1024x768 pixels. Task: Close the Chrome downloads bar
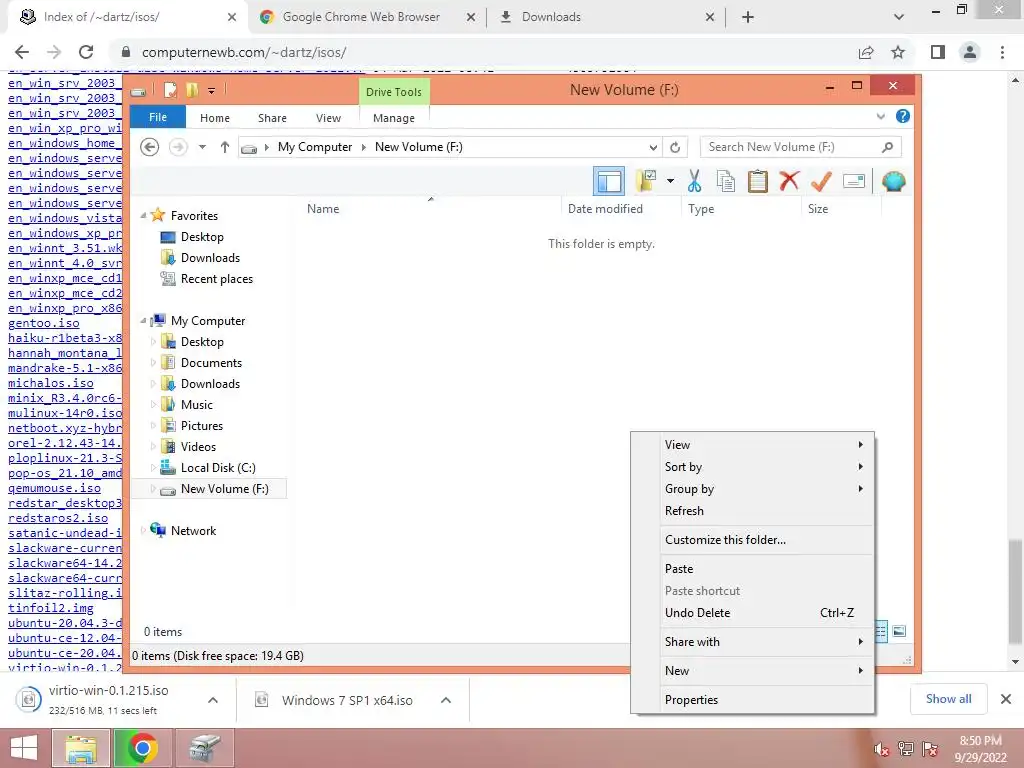[1006, 699]
